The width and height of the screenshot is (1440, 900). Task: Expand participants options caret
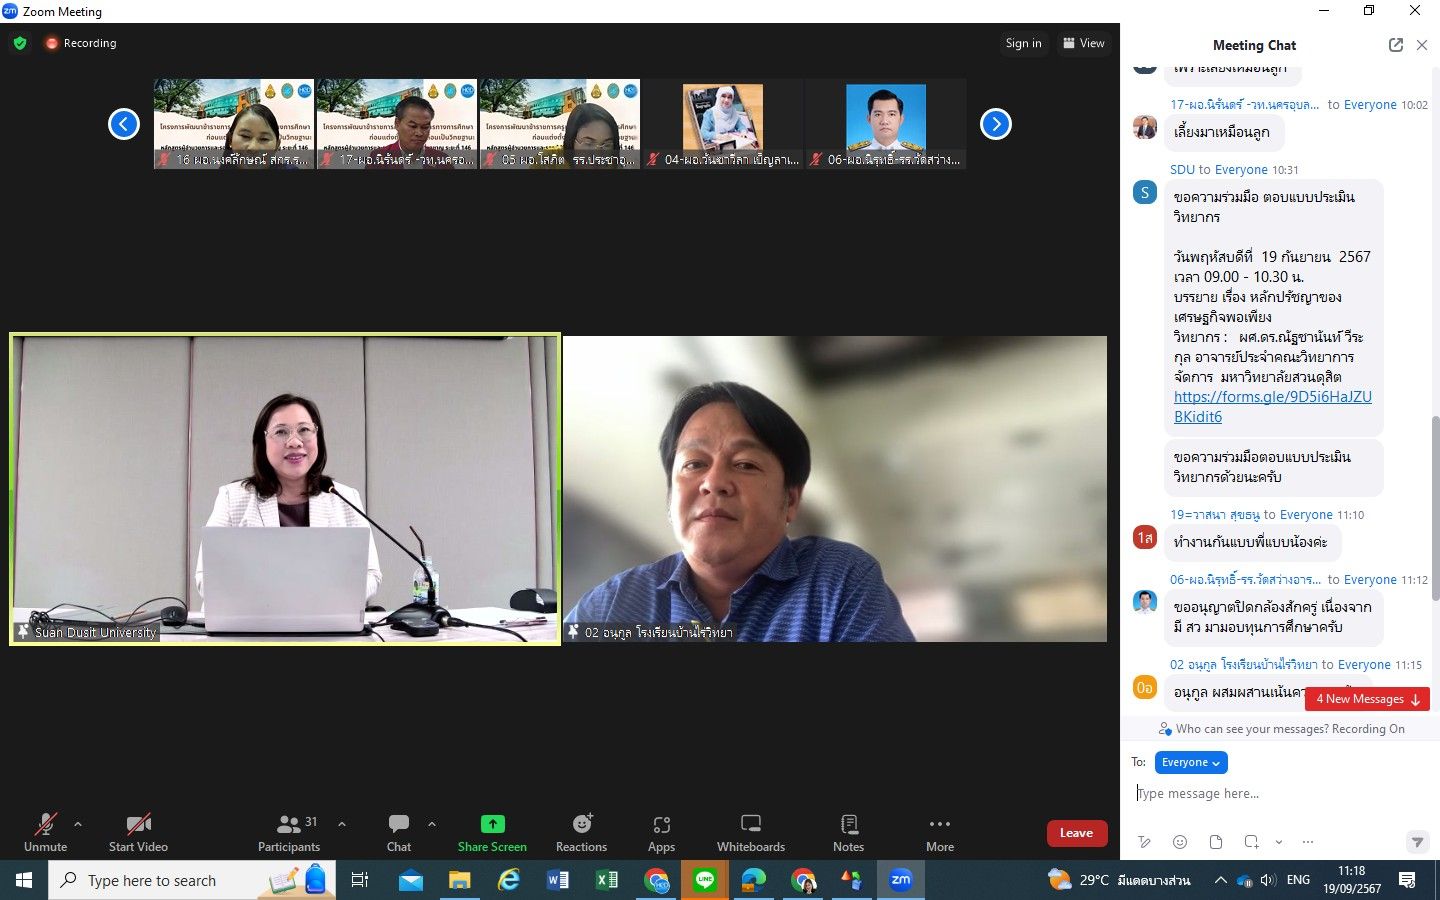(x=342, y=824)
